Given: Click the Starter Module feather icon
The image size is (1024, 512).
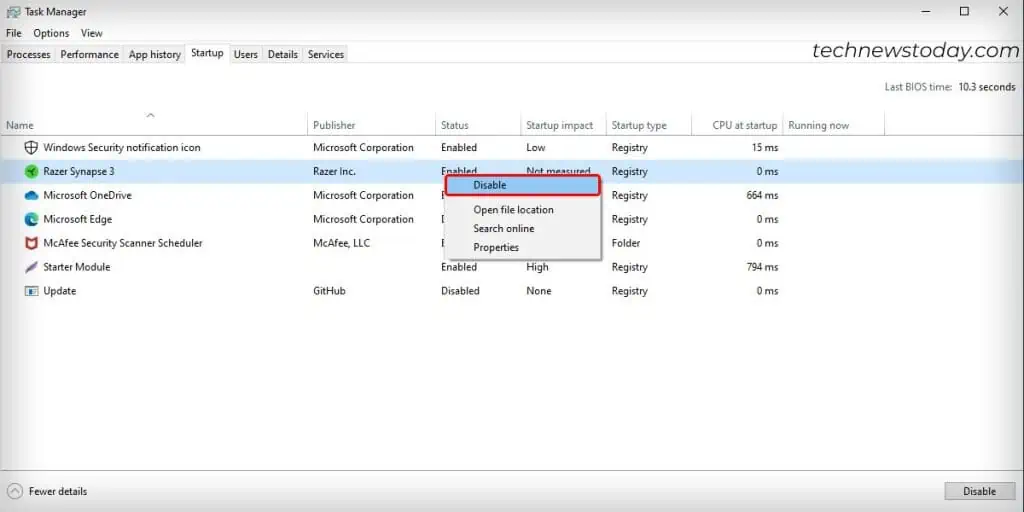Looking at the screenshot, I should coord(31,267).
